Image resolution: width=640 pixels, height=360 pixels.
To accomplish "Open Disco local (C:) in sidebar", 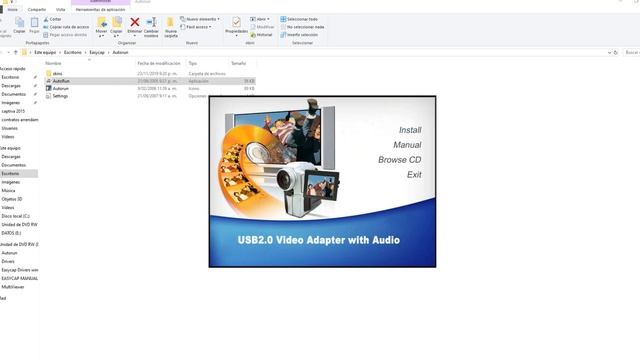I will pyautogui.click(x=16, y=216).
